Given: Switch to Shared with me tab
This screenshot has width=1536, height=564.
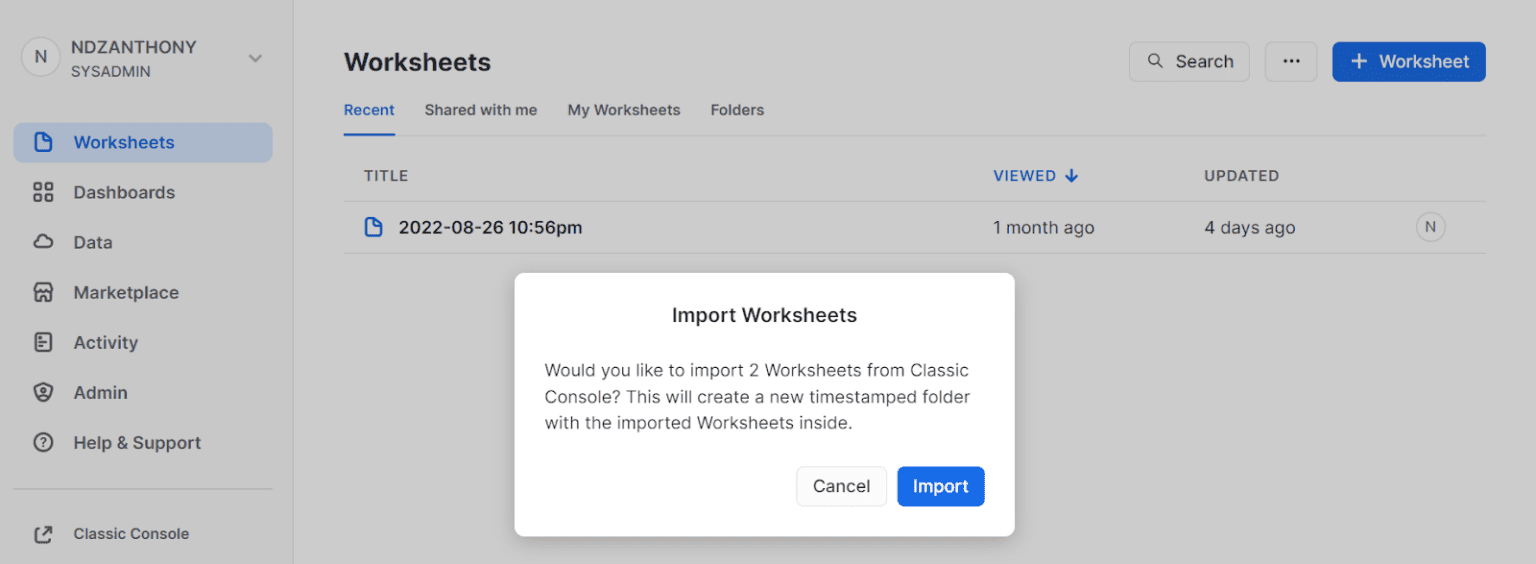Looking at the screenshot, I should click(x=480, y=110).
